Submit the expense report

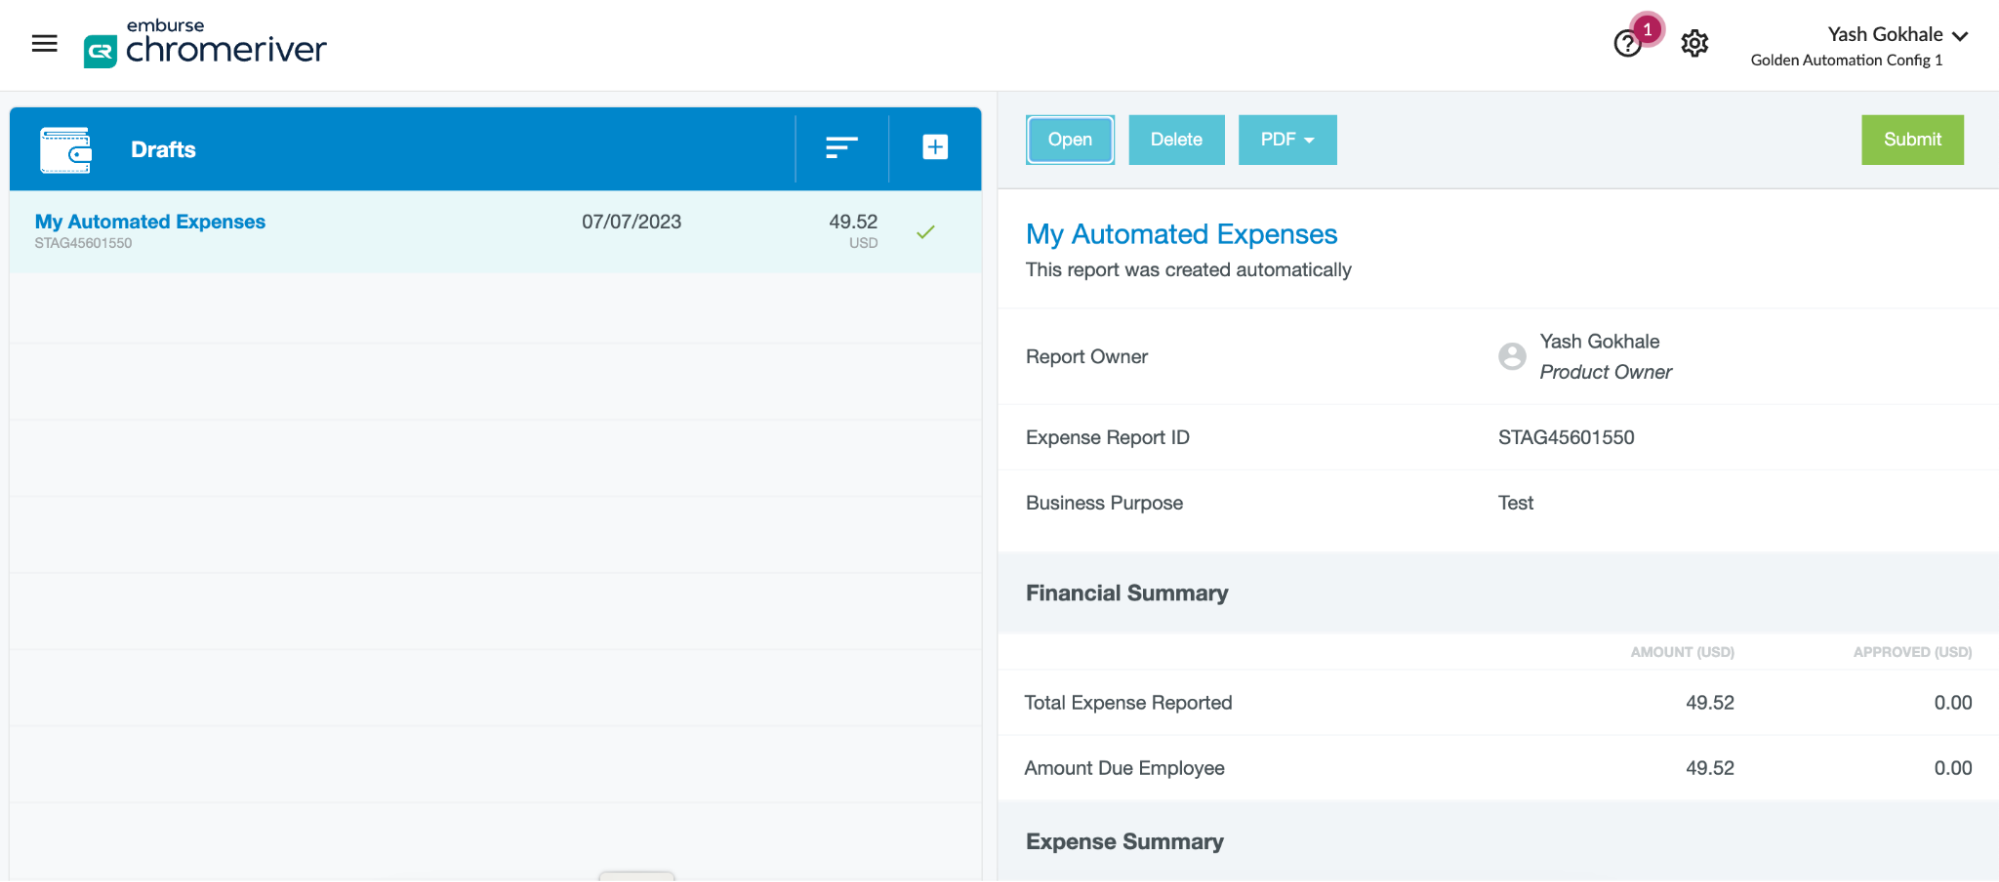pos(1912,140)
